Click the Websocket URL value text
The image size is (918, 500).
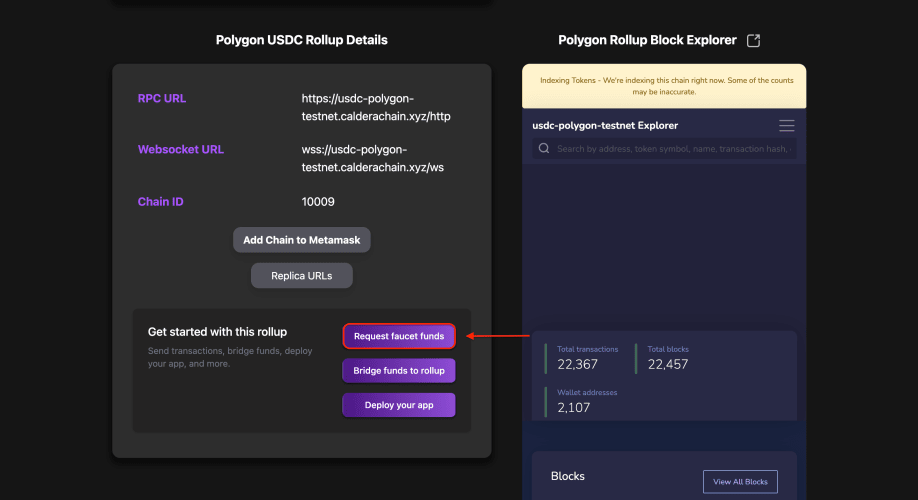tap(373, 158)
